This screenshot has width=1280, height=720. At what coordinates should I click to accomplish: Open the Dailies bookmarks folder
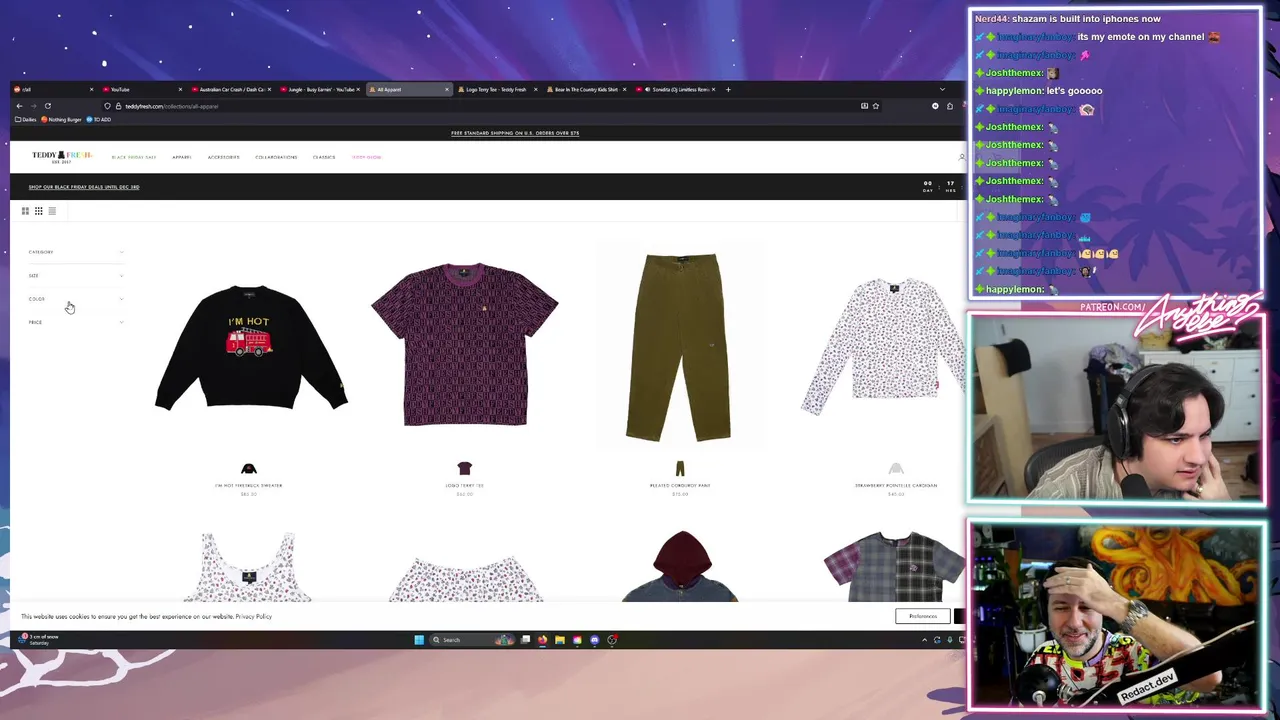26,120
